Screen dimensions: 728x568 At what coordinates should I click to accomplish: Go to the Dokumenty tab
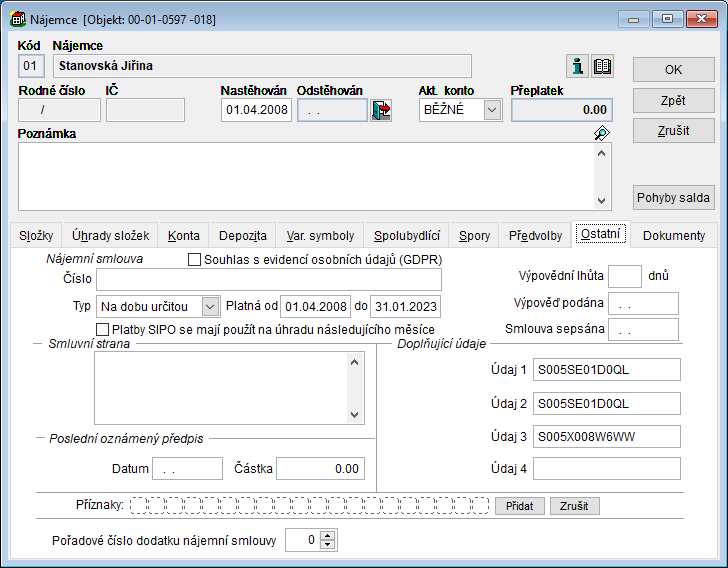[673, 236]
